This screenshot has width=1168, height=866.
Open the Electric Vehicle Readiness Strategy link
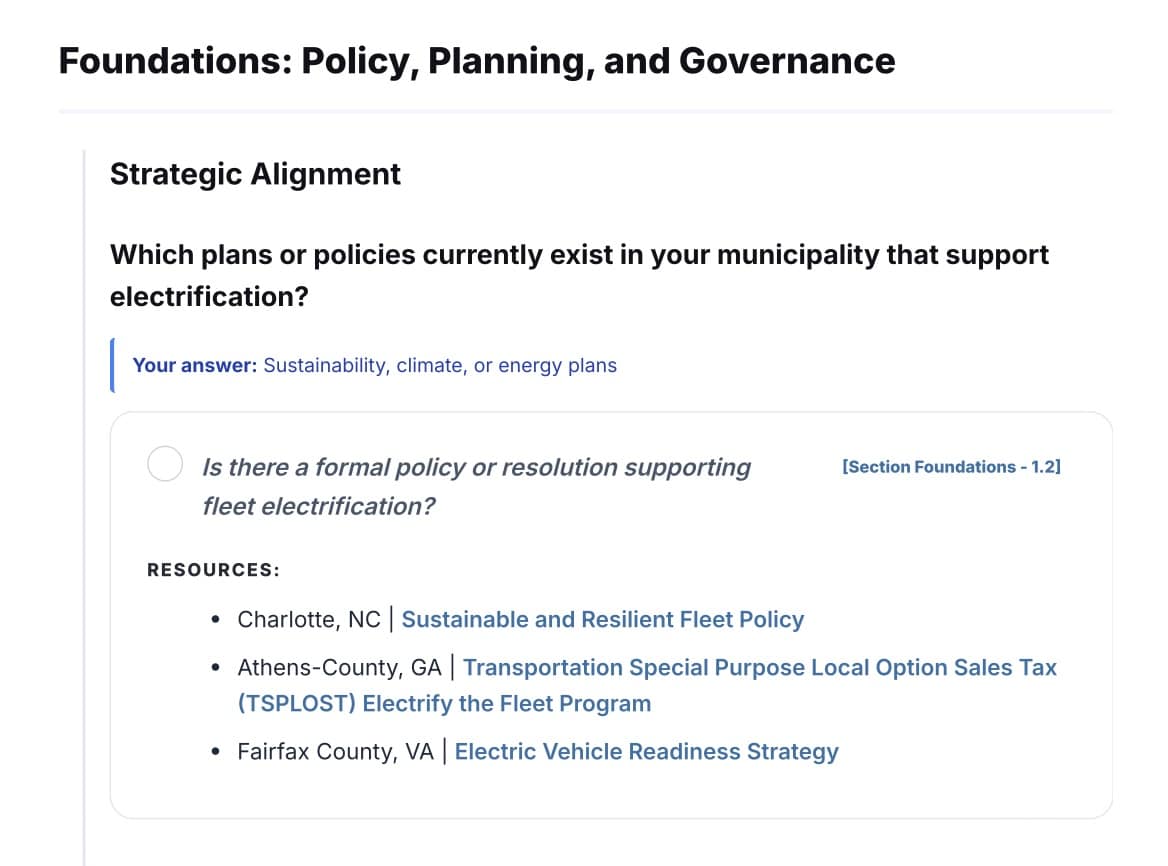pos(647,751)
